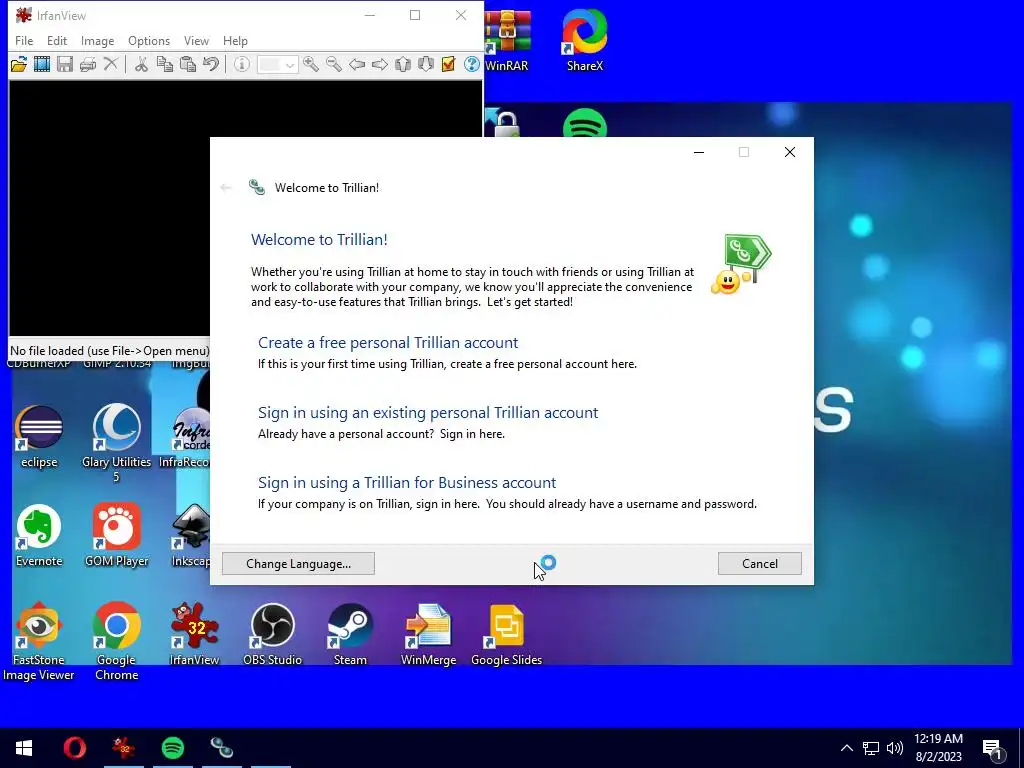Click the Previous file left arrow in IrfanView
This screenshot has height=768, width=1024.
pyautogui.click(x=357, y=64)
